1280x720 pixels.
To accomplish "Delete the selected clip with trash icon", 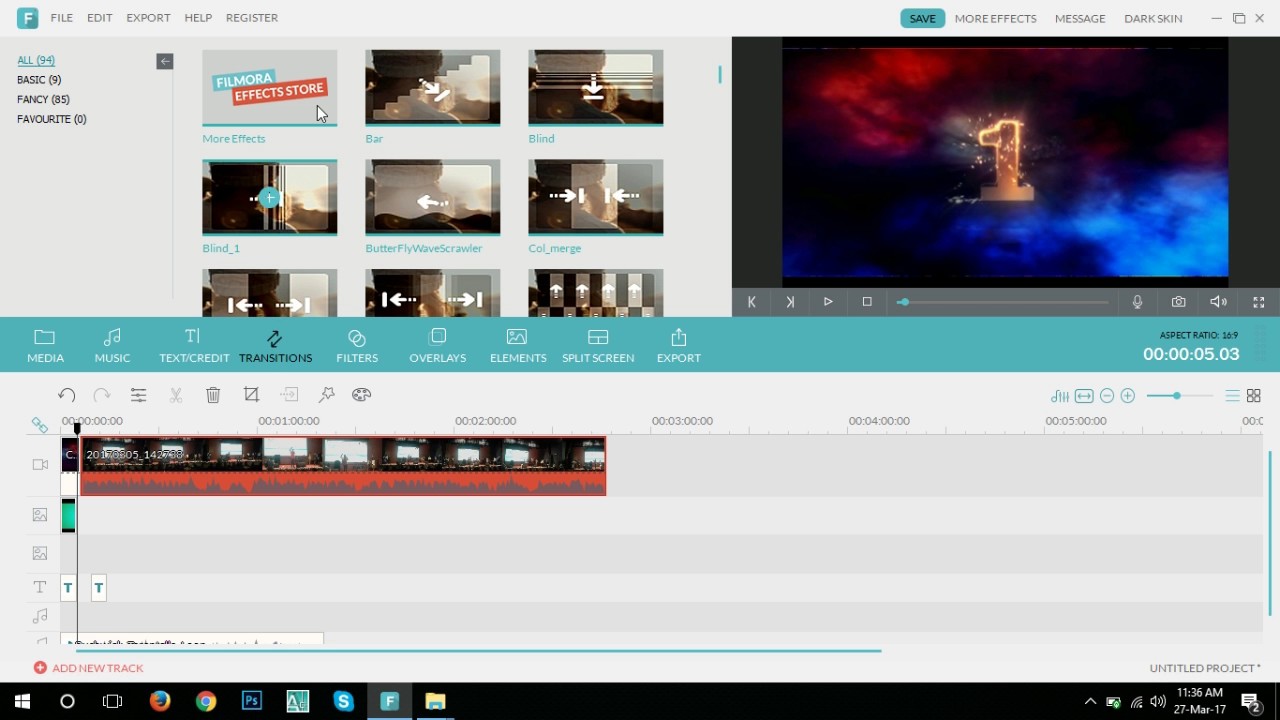I will (x=213, y=395).
